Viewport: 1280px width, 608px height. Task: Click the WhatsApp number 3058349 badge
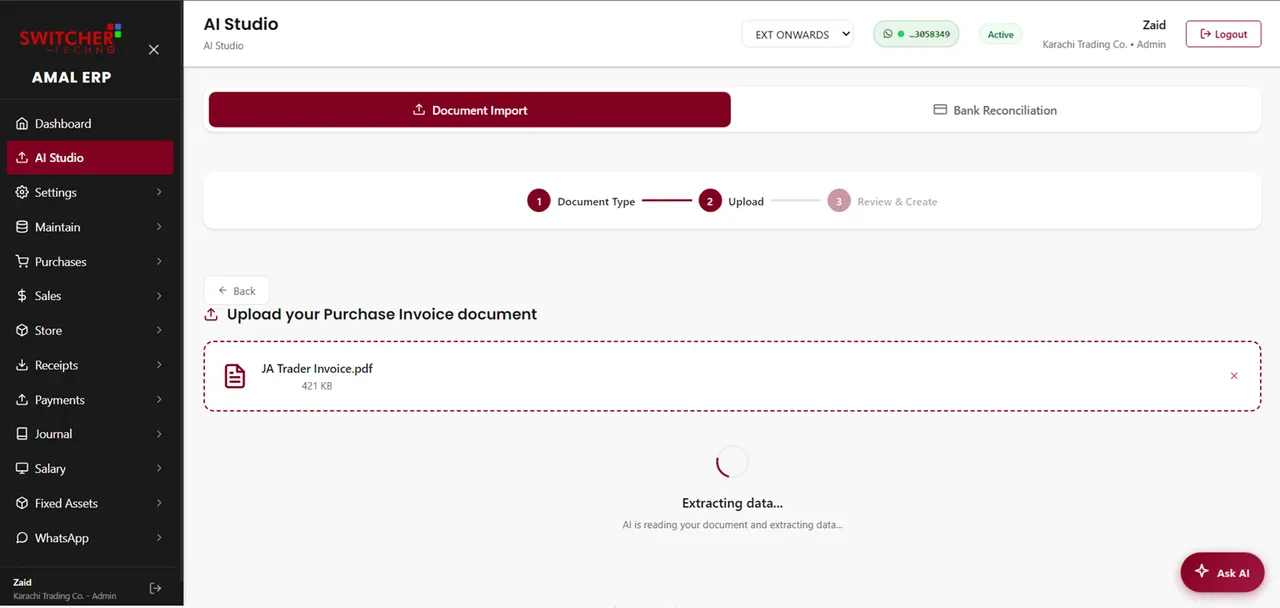(917, 34)
